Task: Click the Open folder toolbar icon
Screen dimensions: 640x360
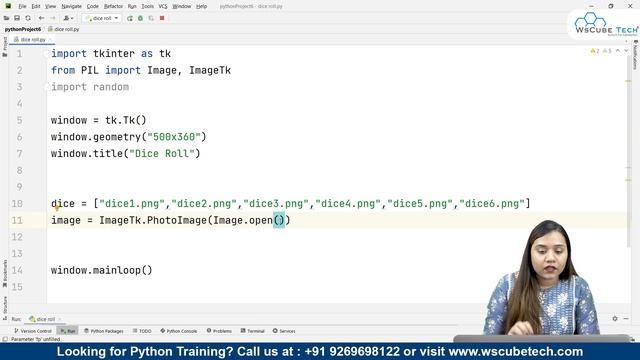Action: [x=6, y=18]
